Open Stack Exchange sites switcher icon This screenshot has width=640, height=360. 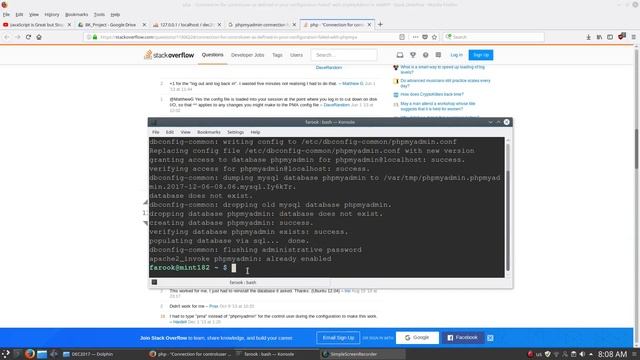(438, 55)
